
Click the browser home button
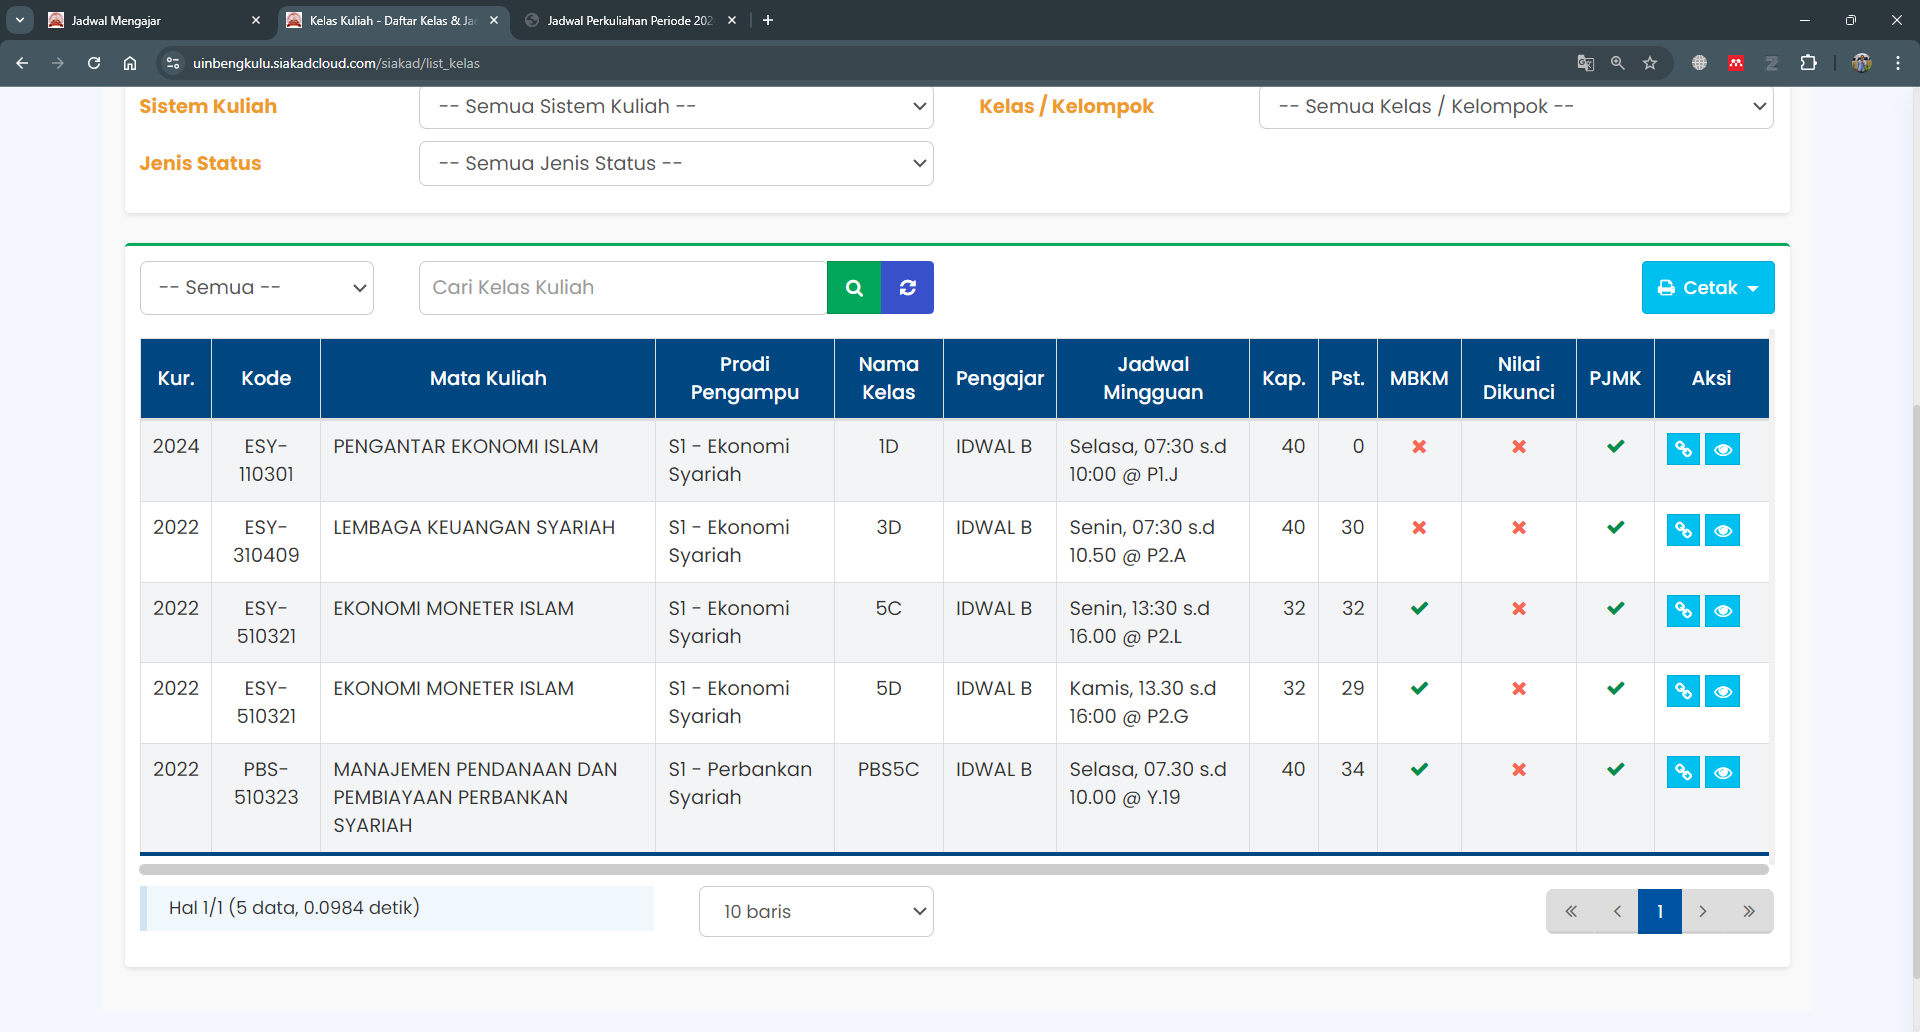tap(130, 63)
